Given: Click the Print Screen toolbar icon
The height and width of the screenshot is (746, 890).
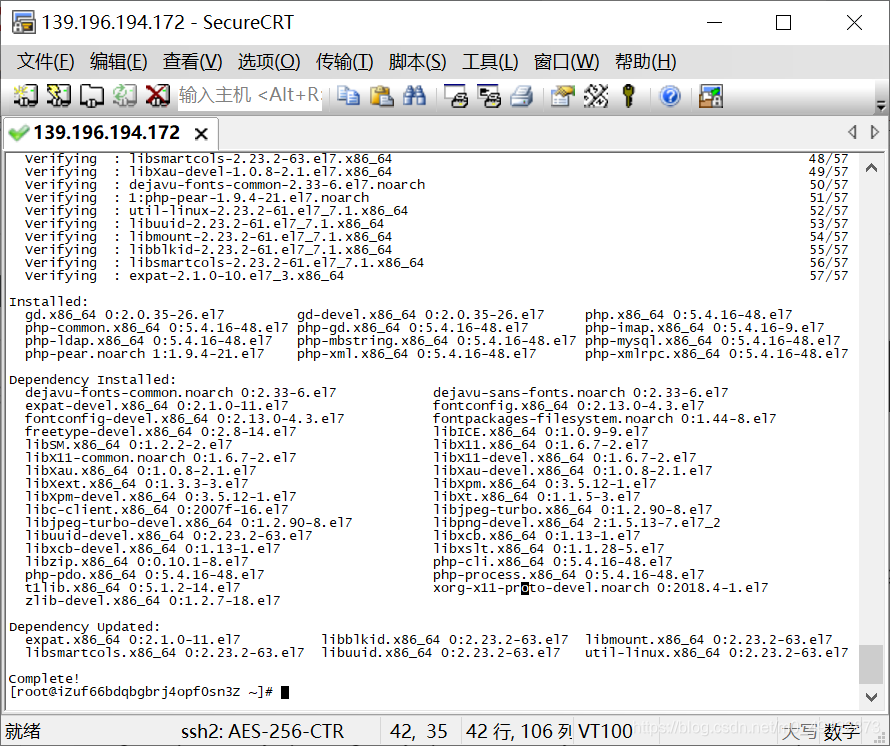Looking at the screenshot, I should 456,95.
